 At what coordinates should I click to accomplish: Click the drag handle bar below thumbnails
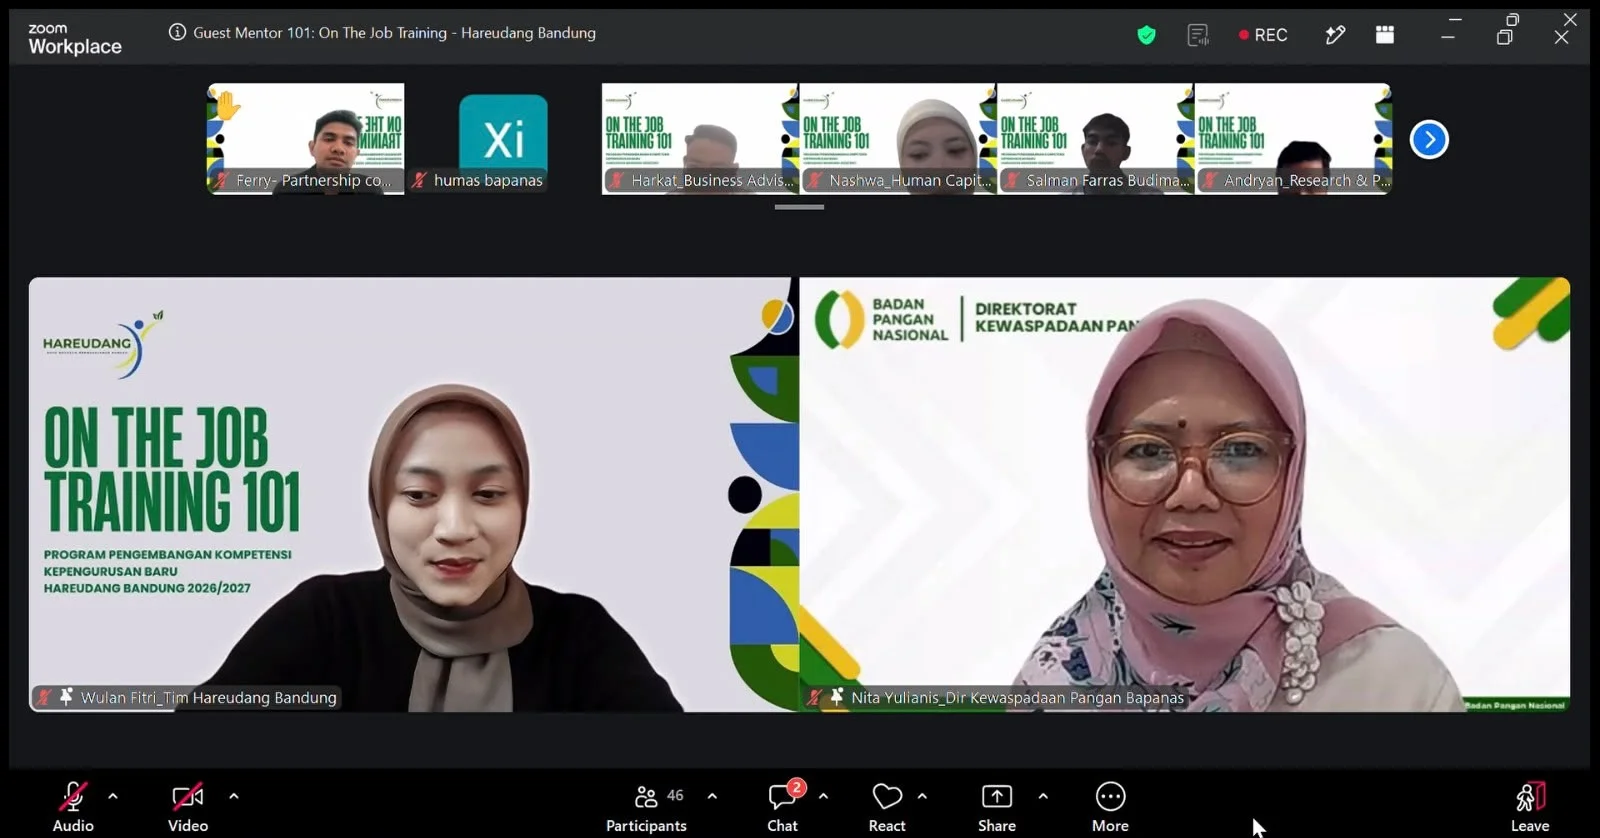pyautogui.click(x=799, y=207)
